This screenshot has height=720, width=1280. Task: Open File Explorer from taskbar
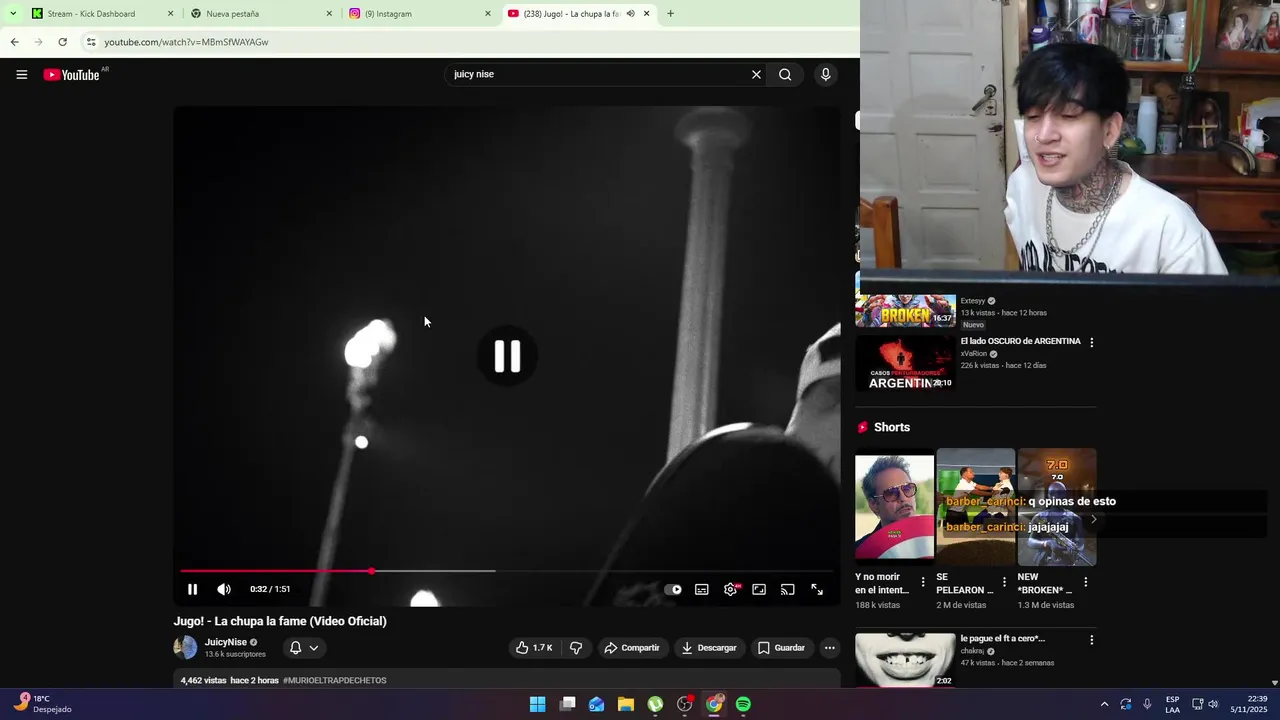tap(626, 704)
